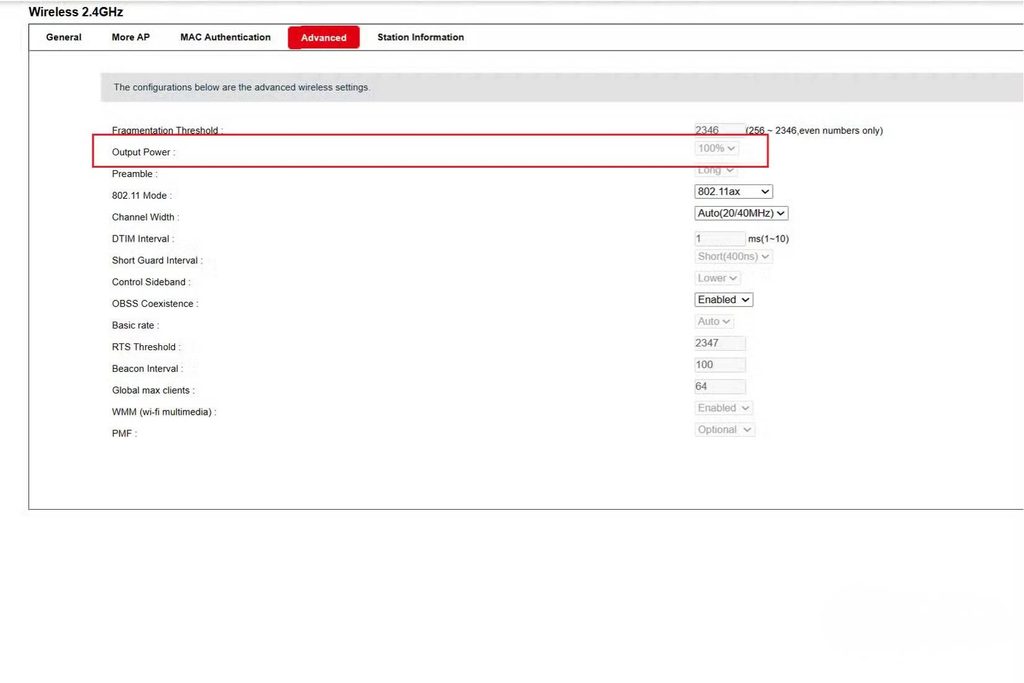The height and width of the screenshot is (683, 1024).
Task: Click the RTS Threshold input field
Action: coord(720,343)
